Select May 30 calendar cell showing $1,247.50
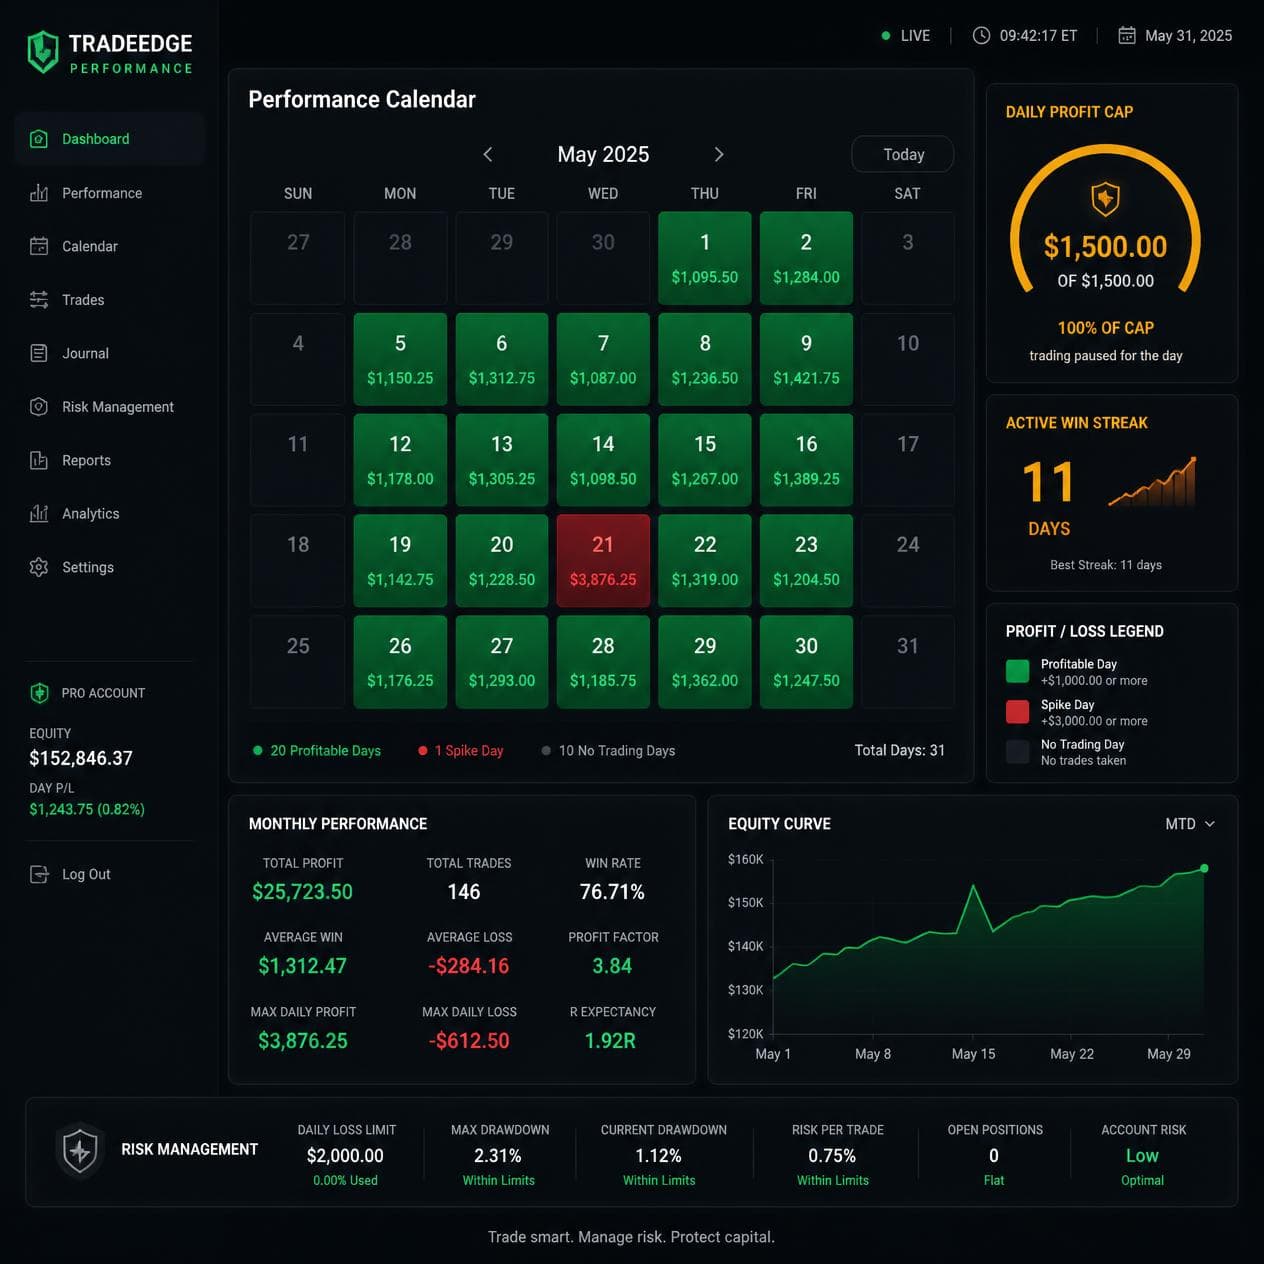This screenshot has width=1264, height=1264. (x=806, y=662)
